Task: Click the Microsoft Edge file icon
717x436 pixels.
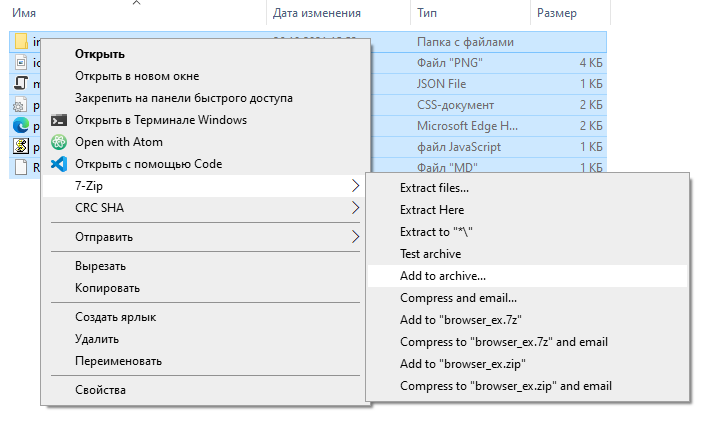Action: click(20, 126)
